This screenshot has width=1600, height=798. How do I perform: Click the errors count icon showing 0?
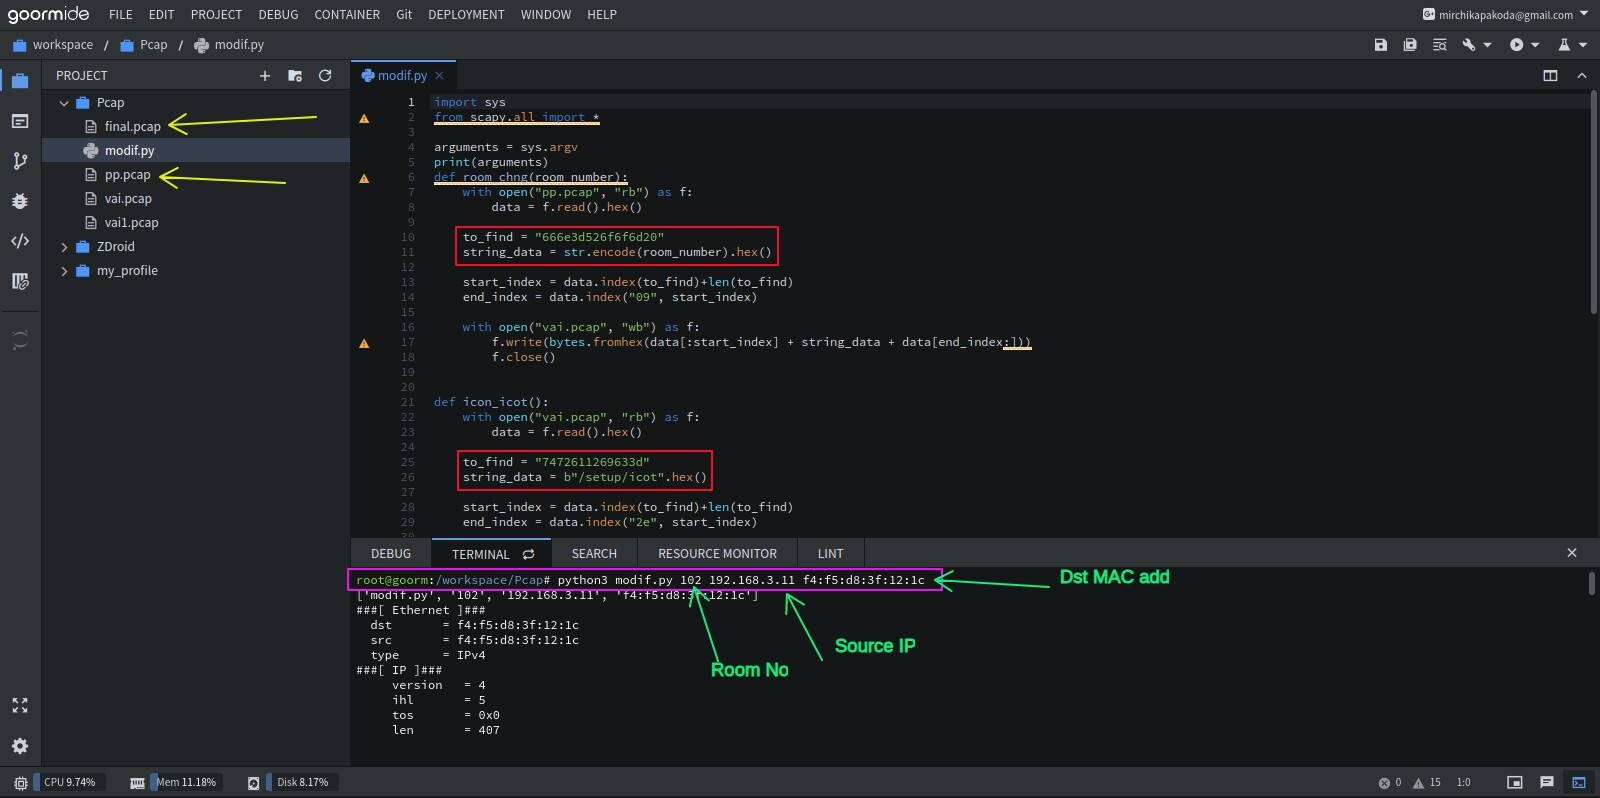(1384, 783)
